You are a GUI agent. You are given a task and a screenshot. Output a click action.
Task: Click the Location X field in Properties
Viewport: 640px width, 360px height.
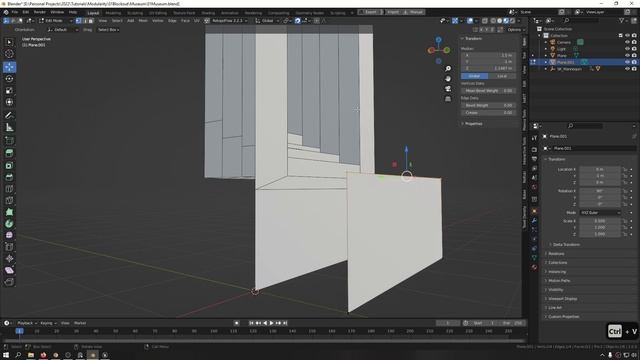pos(600,169)
